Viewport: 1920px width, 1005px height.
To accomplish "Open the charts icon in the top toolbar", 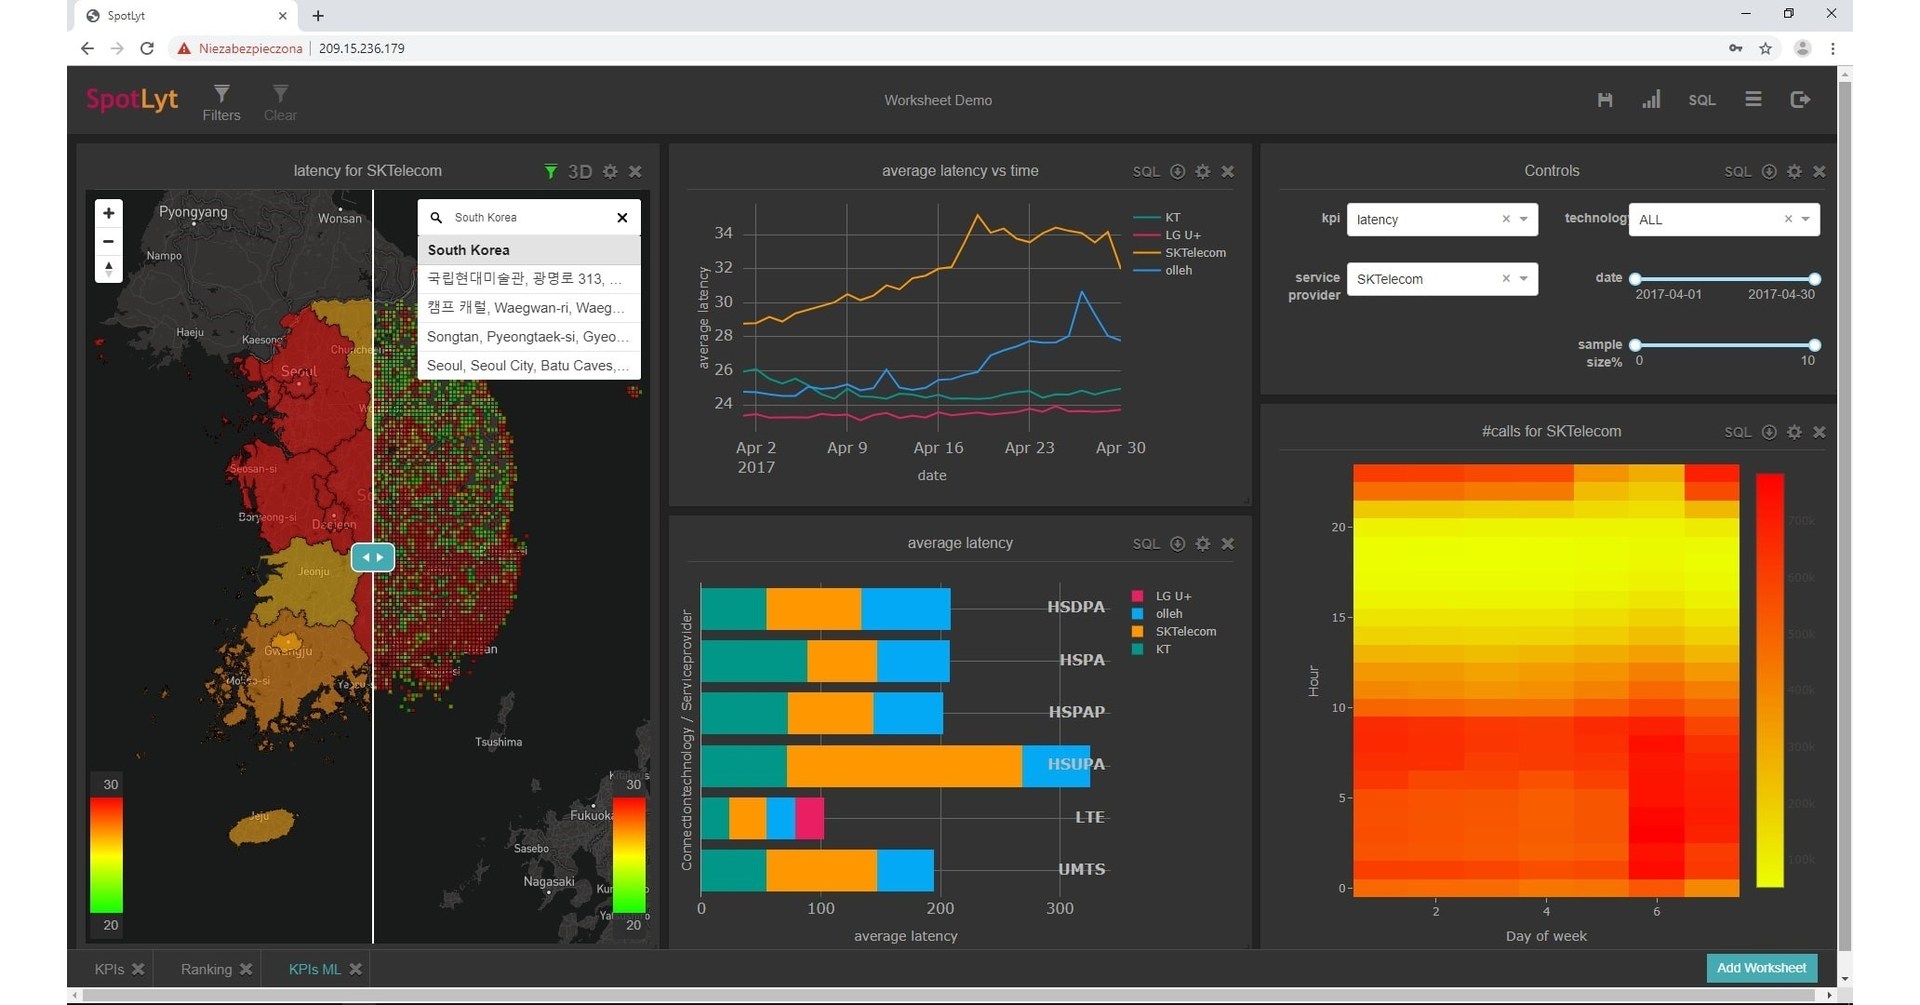I will point(1652,100).
